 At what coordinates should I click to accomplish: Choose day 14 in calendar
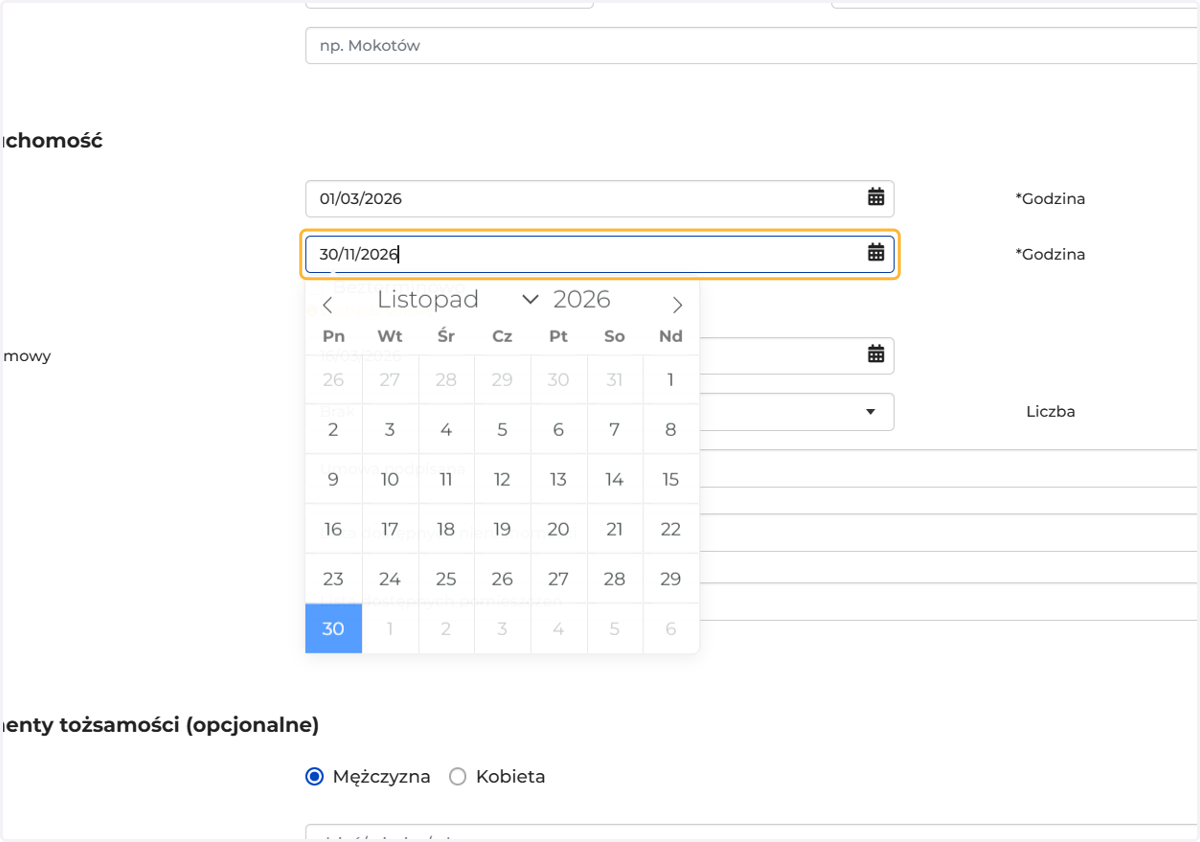coord(614,480)
